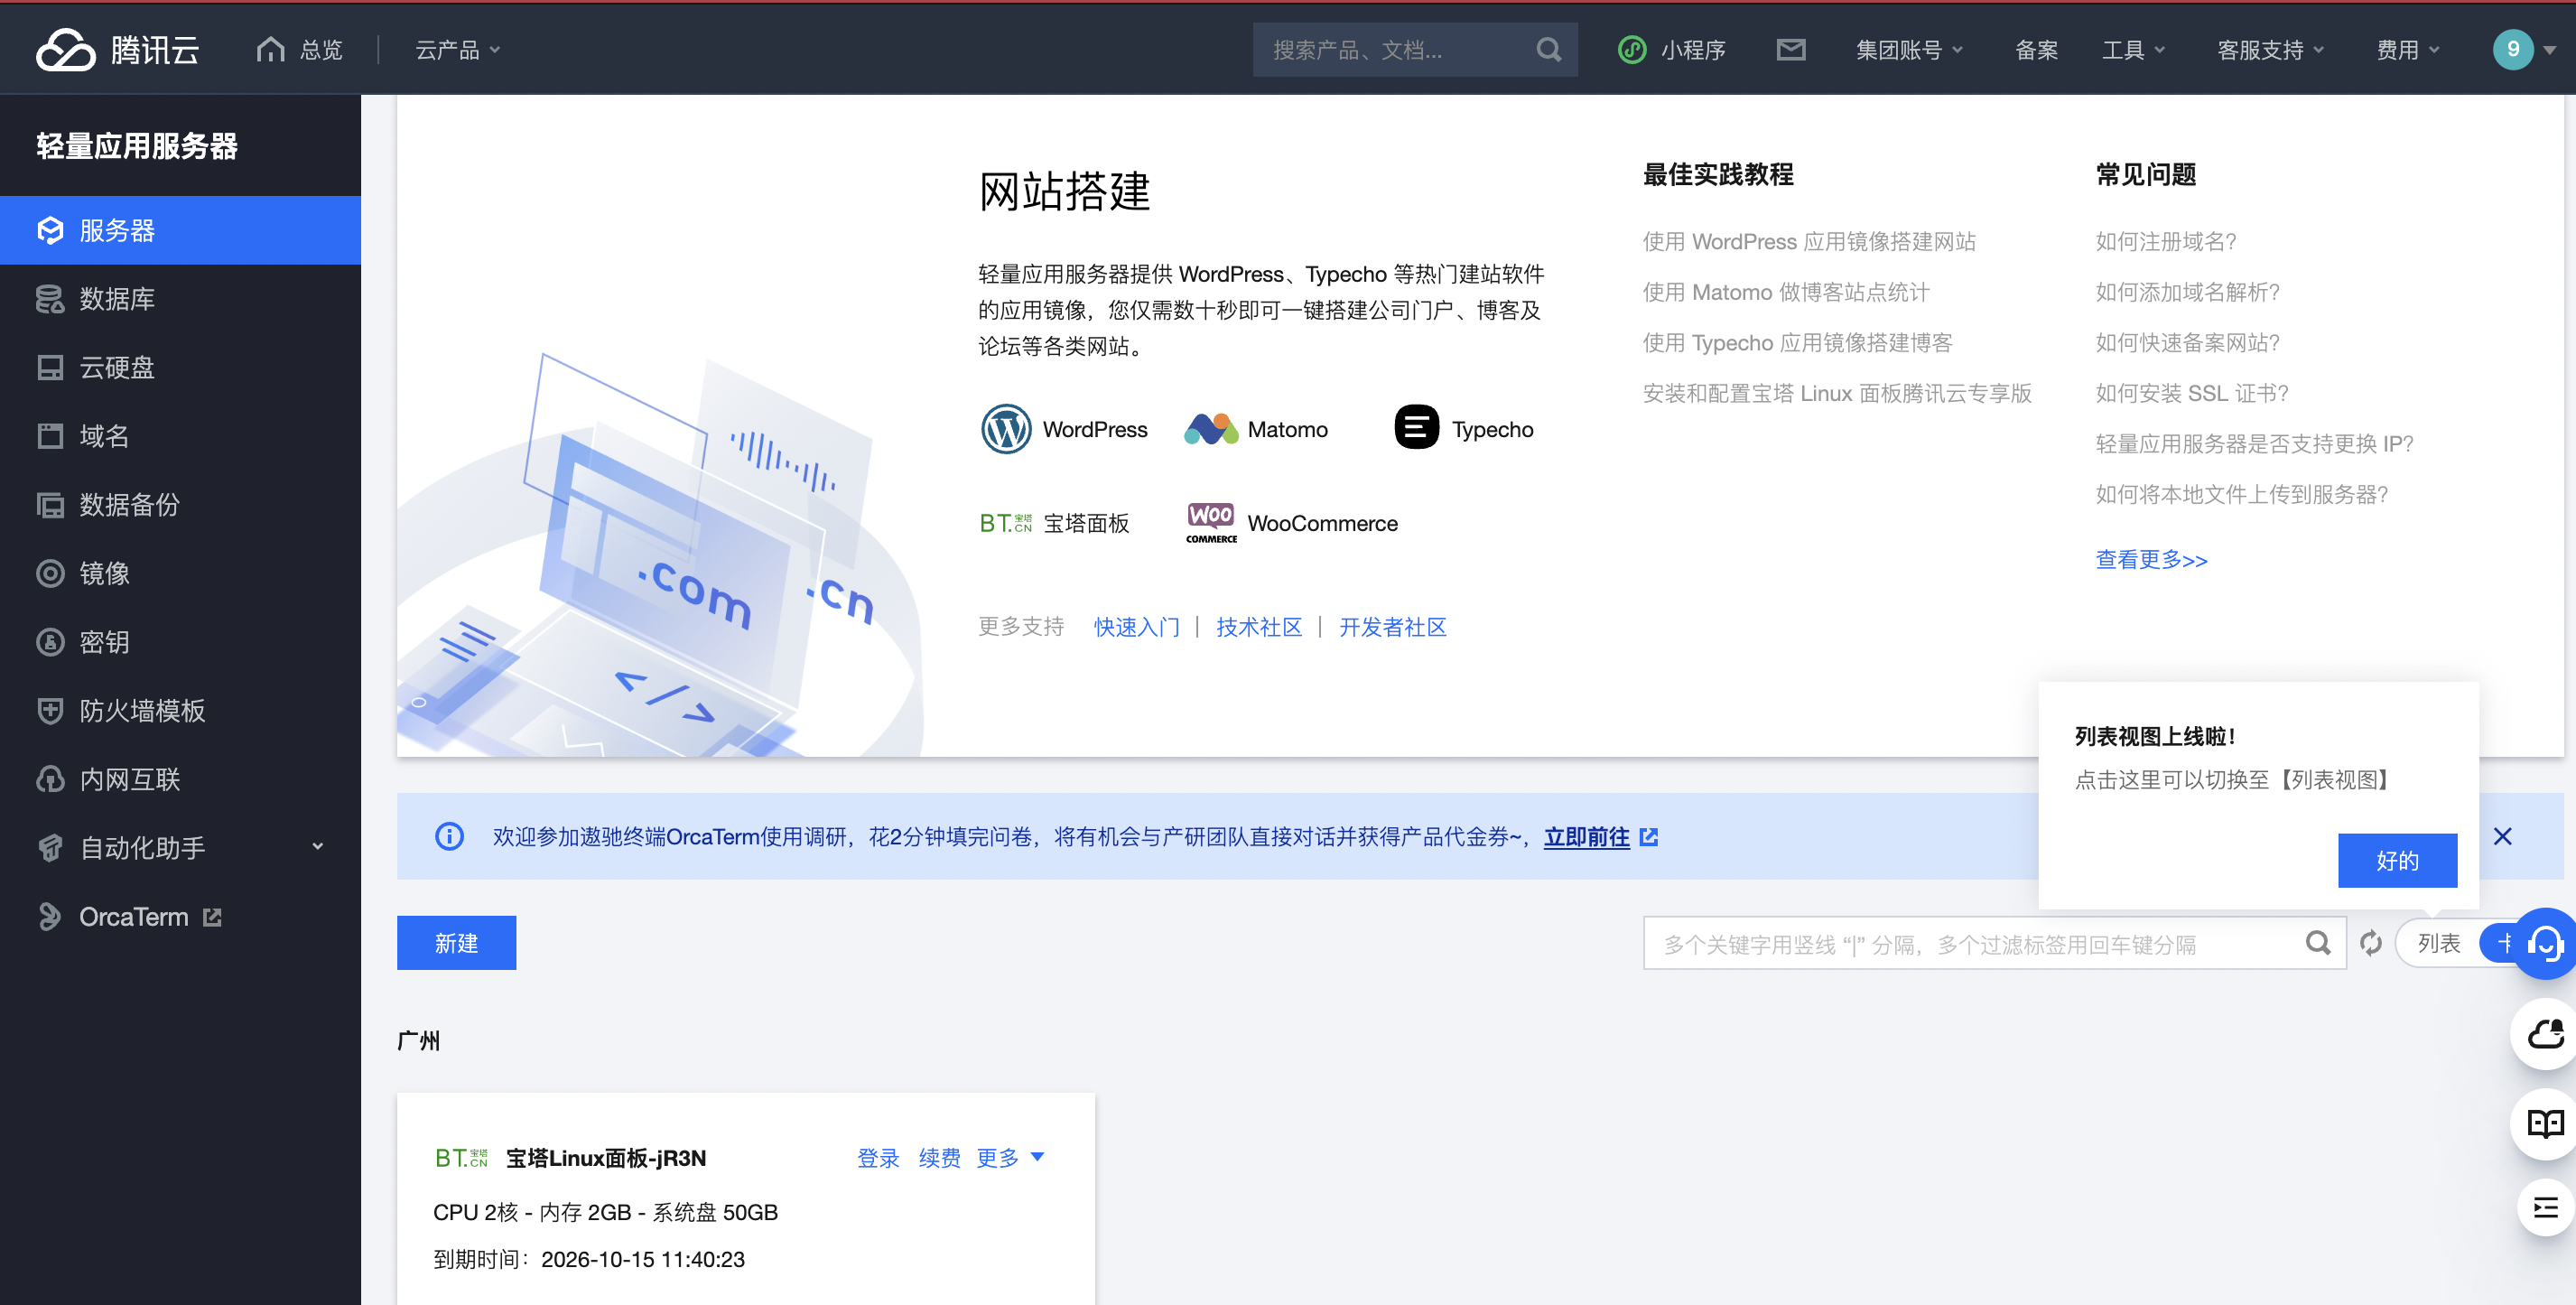The image size is (2576, 1305).
Task: Open 如何注册域名? FAQ
Action: click(2166, 242)
